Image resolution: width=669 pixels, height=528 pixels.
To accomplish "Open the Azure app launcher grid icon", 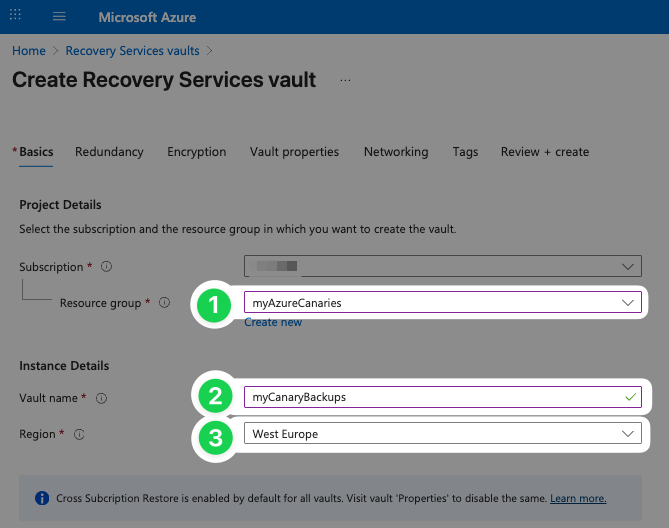I will click(15, 15).
